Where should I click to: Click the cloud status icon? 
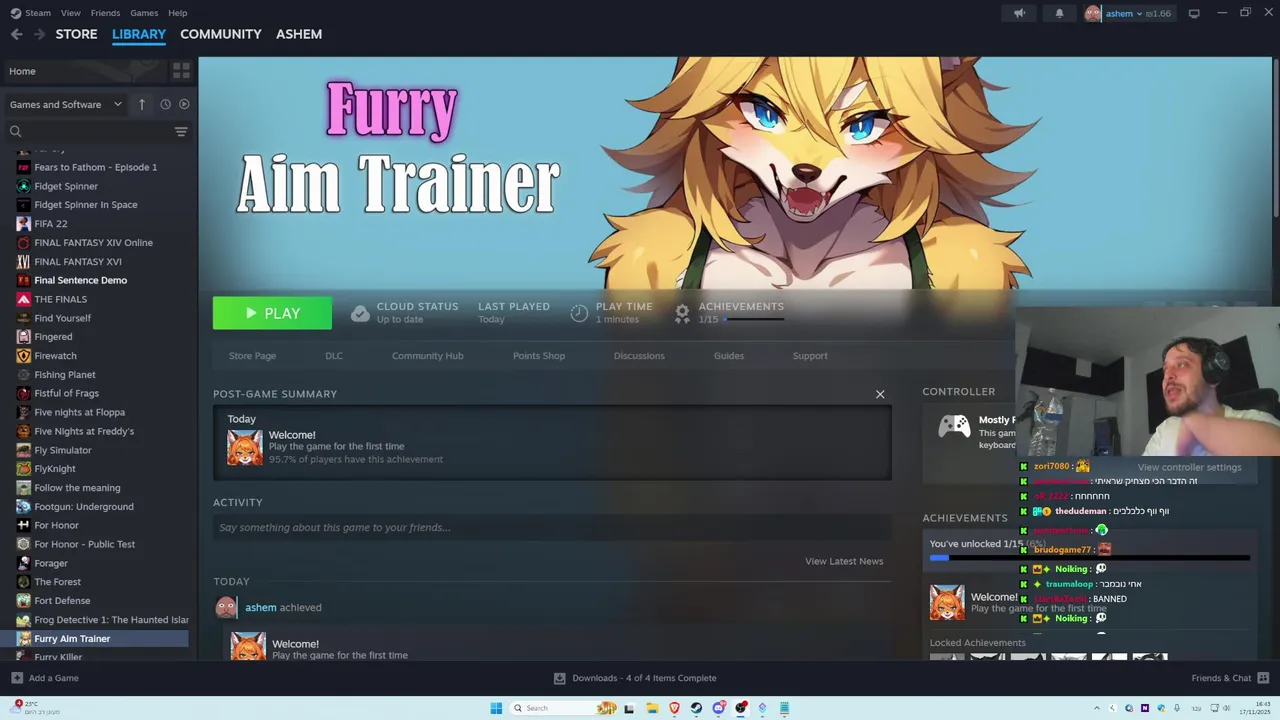(x=360, y=313)
